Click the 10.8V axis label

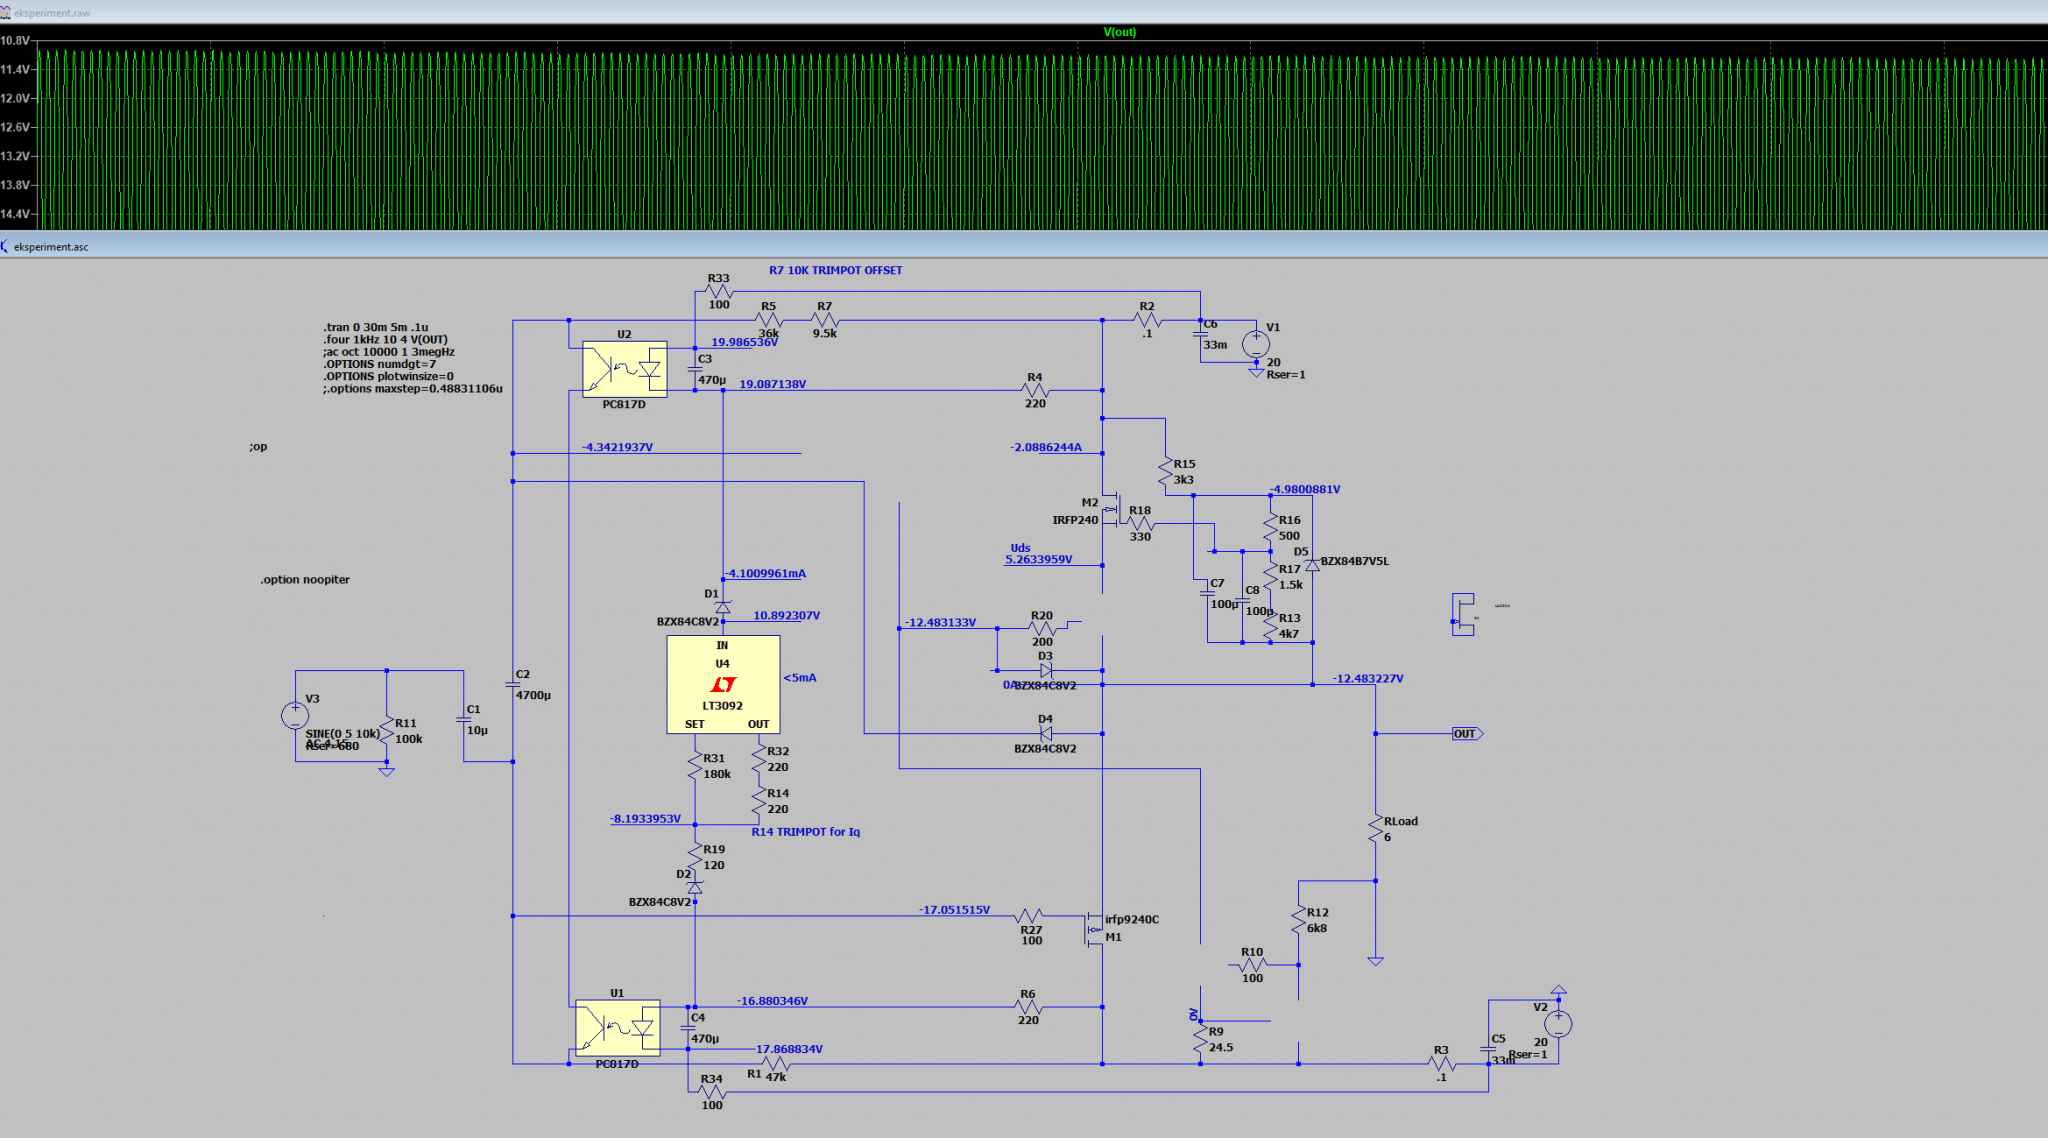[x=15, y=40]
